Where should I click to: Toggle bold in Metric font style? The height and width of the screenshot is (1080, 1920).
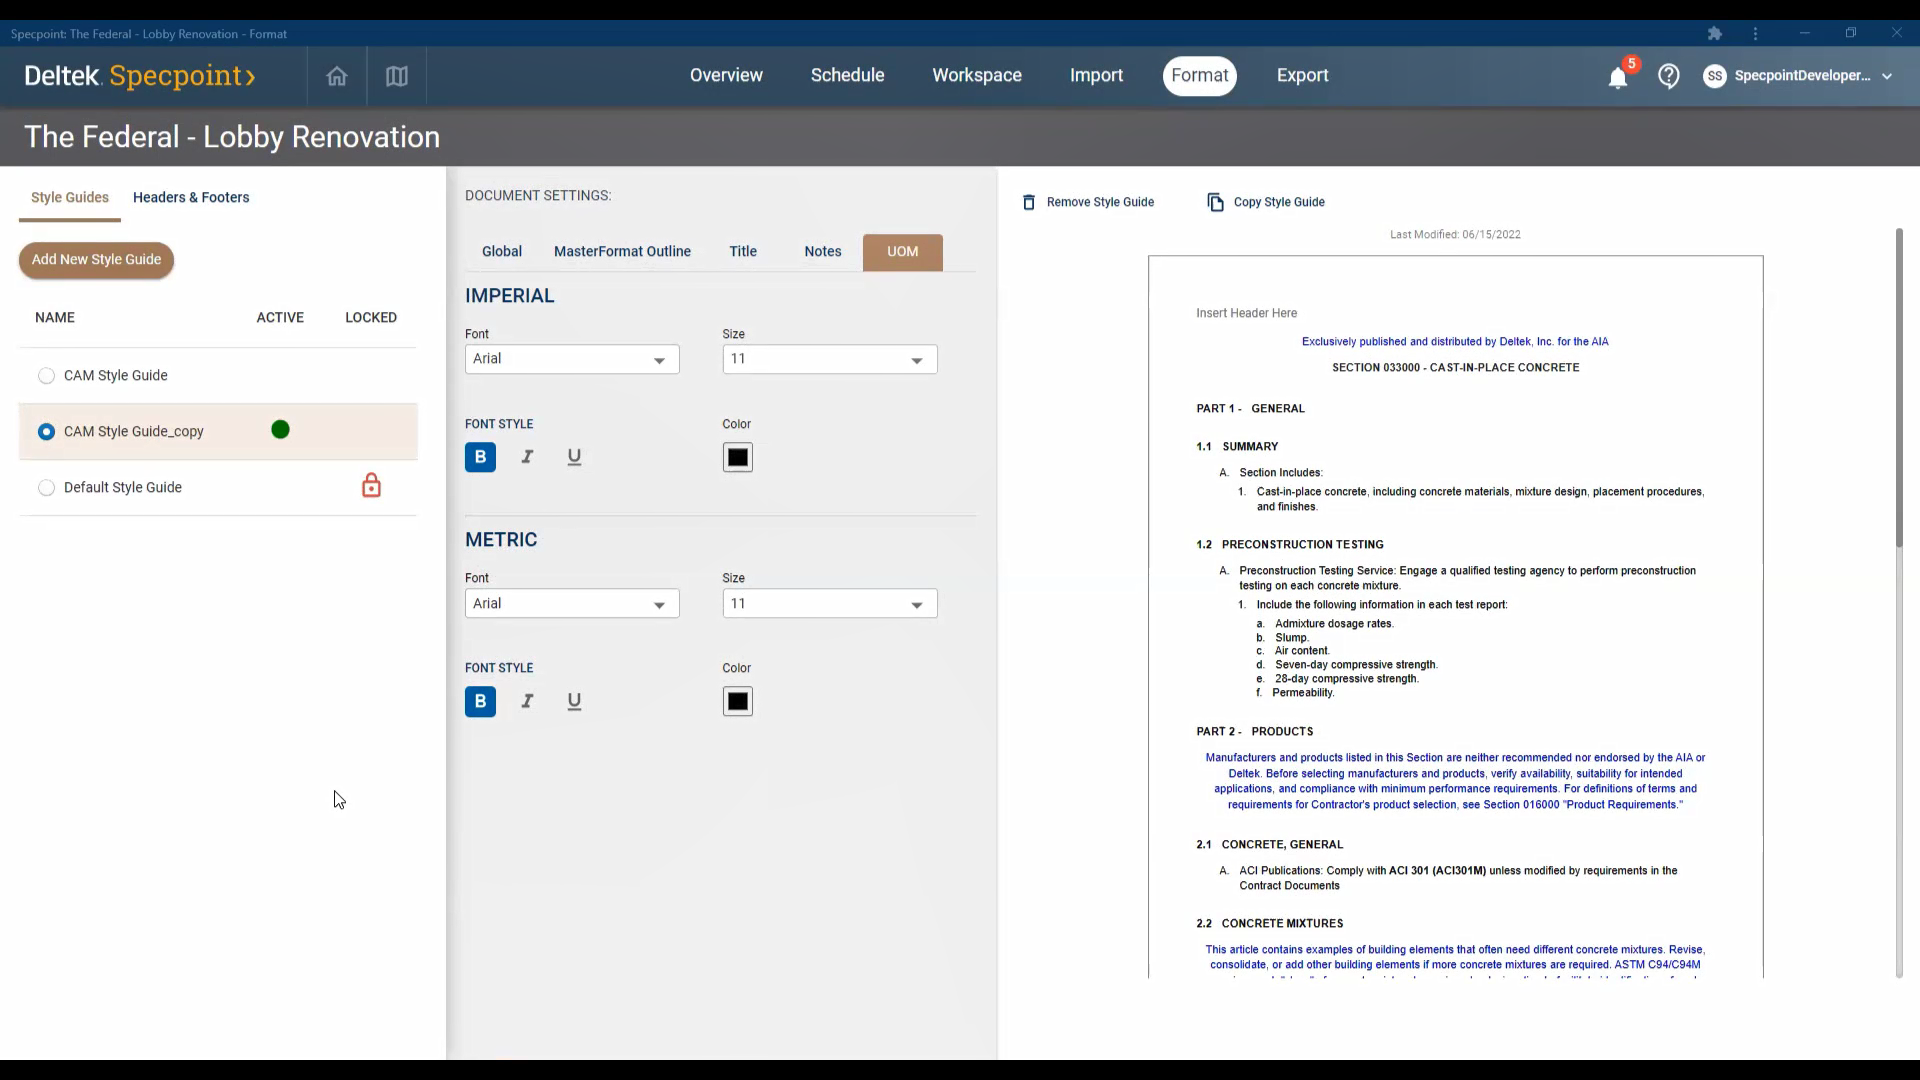coord(480,701)
